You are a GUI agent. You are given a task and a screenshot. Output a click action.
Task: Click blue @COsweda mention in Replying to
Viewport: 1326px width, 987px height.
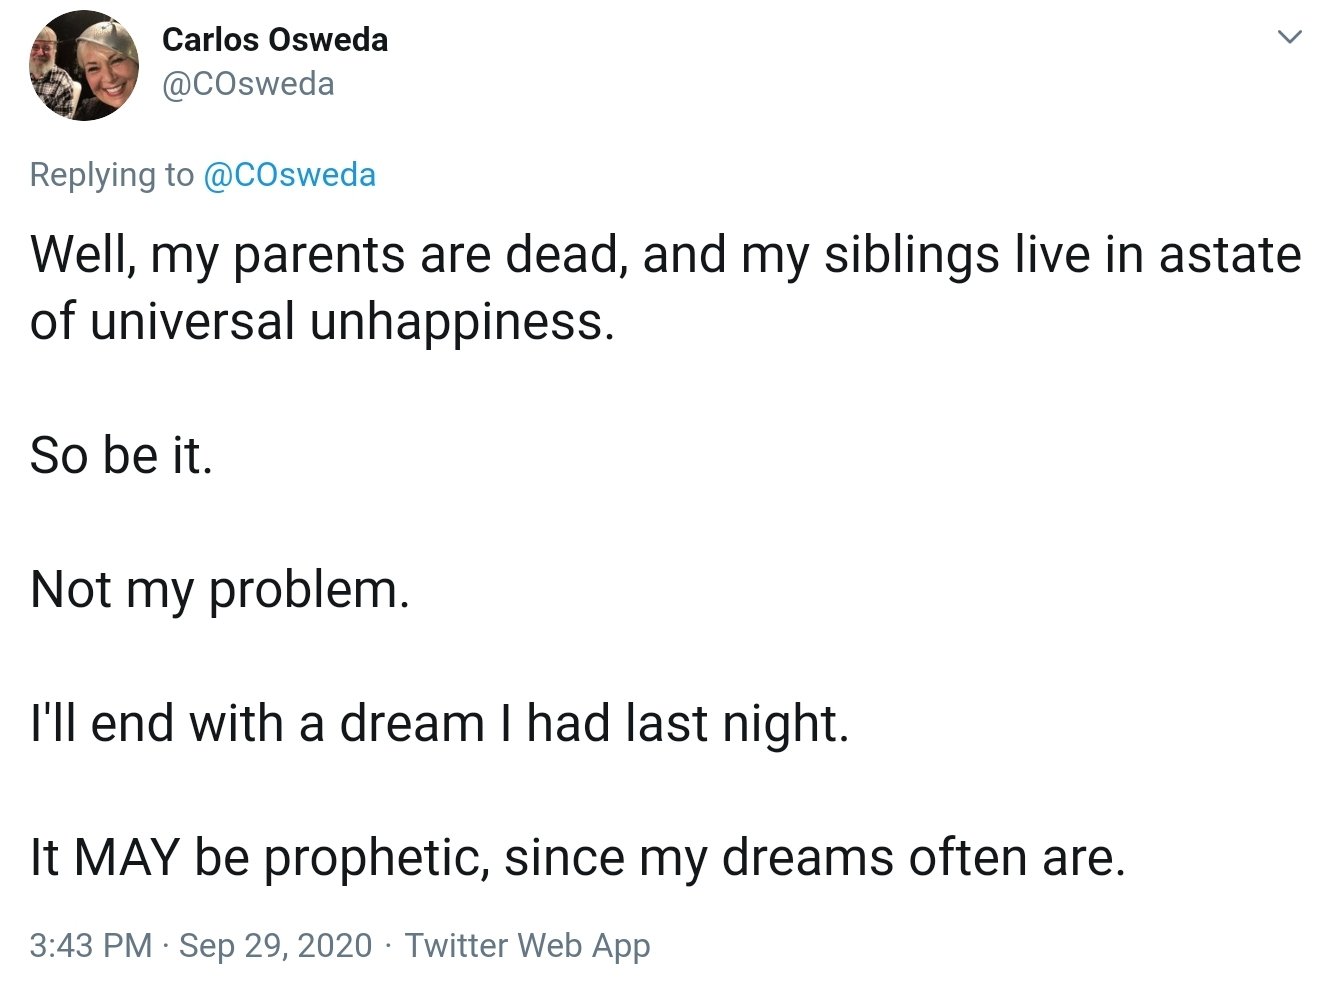(289, 175)
